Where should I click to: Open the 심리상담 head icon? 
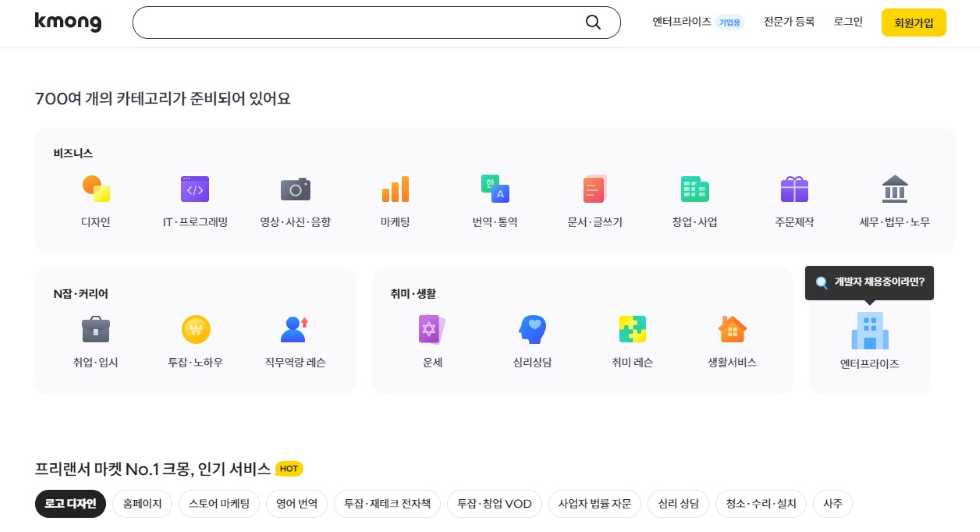[x=532, y=329]
